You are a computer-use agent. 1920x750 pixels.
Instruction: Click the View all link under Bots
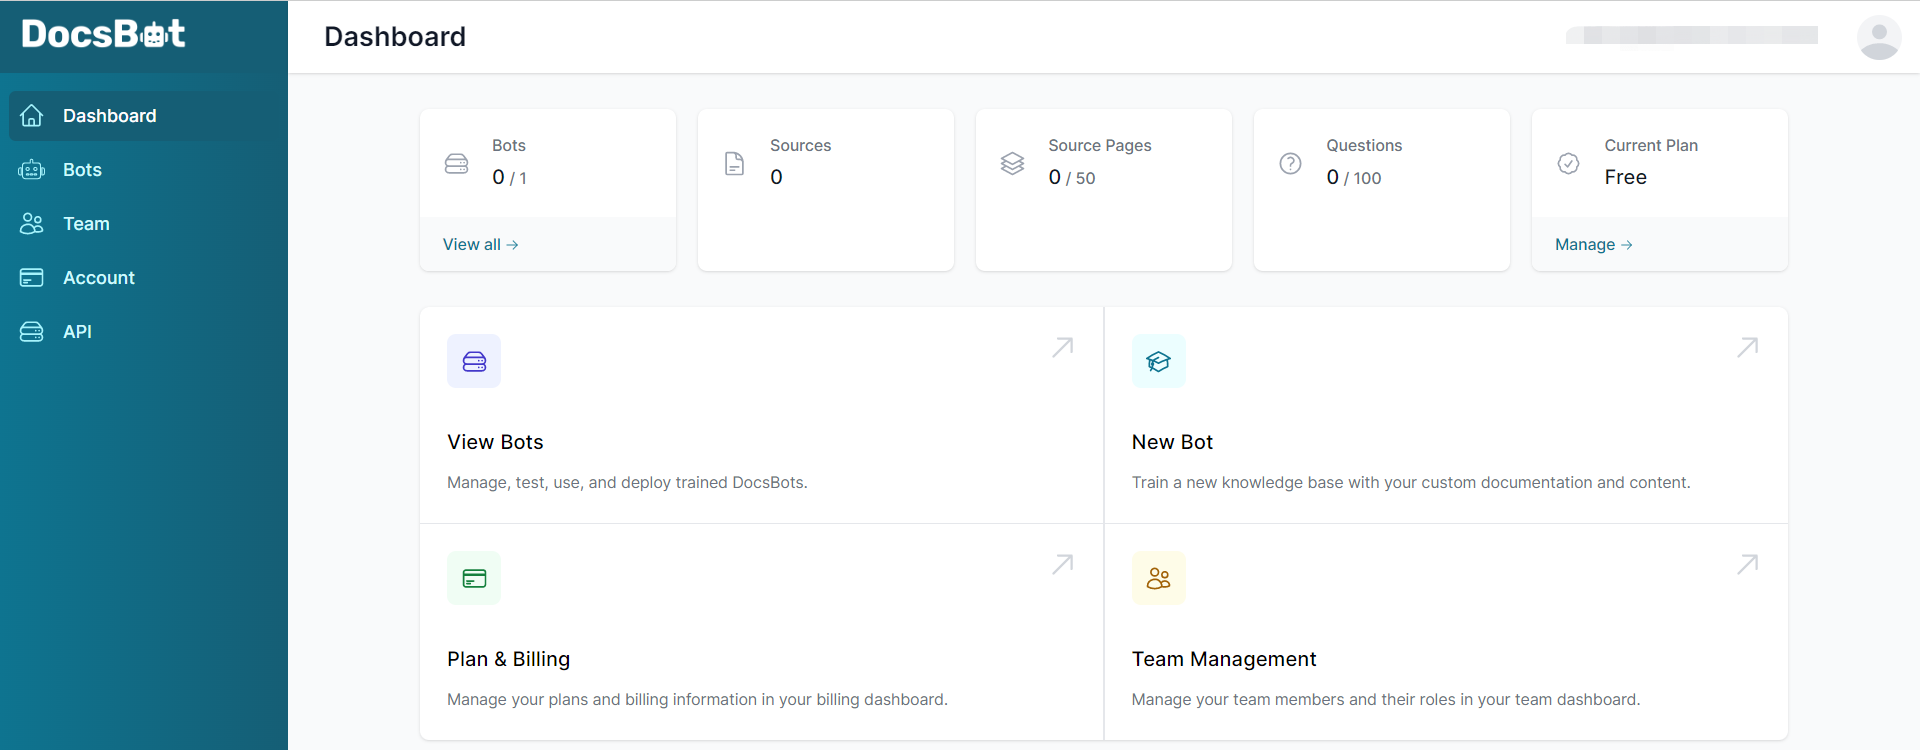[480, 245]
